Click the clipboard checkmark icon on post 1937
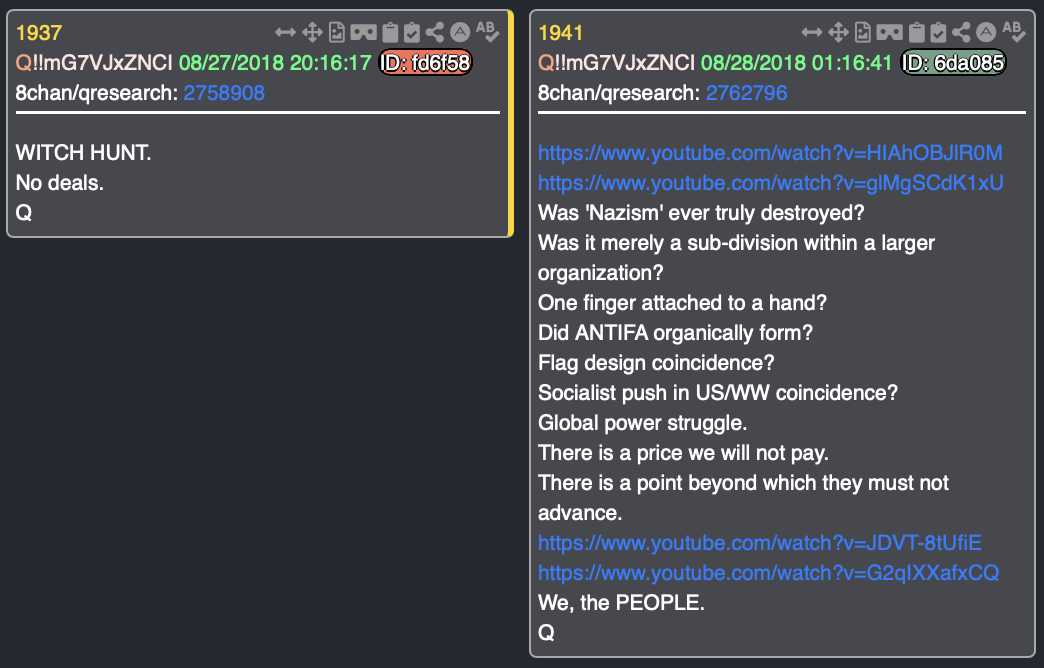This screenshot has width=1044, height=668. (x=412, y=32)
